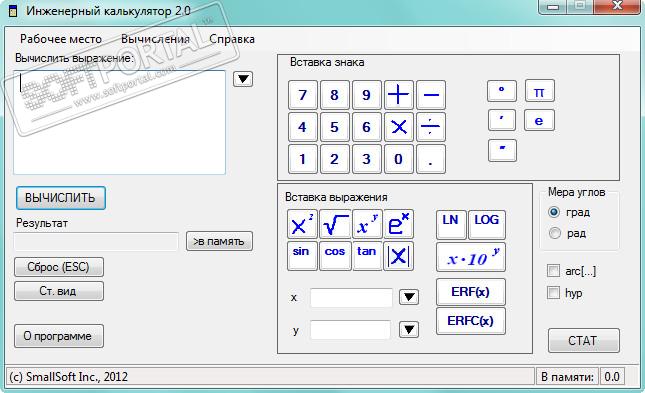Enable the arc[...] checkbox
This screenshot has width=645, height=393.
pyautogui.click(x=571, y=271)
